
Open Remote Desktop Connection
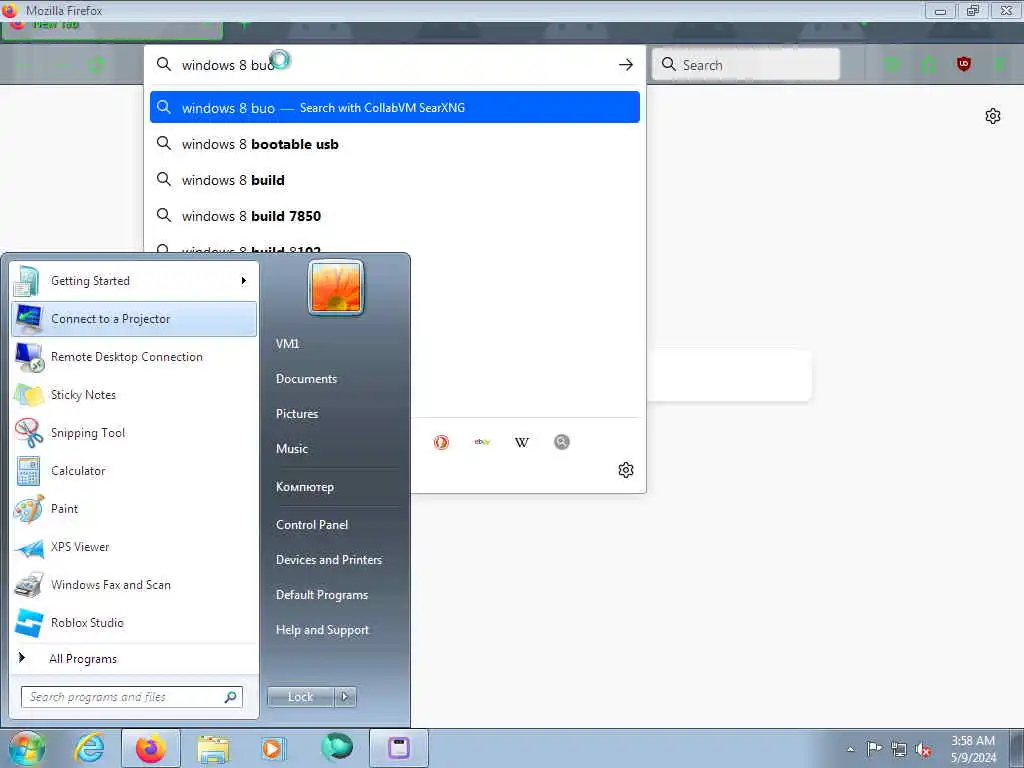(x=134, y=357)
